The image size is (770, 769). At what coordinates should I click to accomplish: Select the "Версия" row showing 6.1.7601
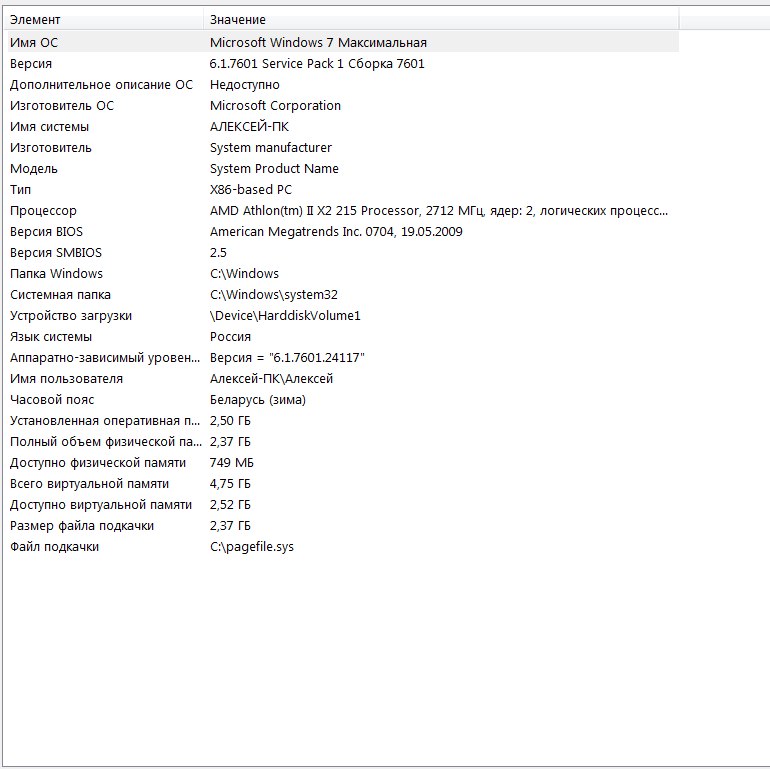coord(30,63)
